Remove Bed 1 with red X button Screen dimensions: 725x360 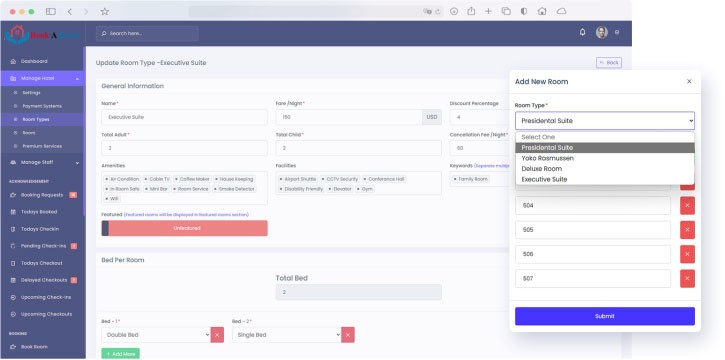[x=217, y=335]
